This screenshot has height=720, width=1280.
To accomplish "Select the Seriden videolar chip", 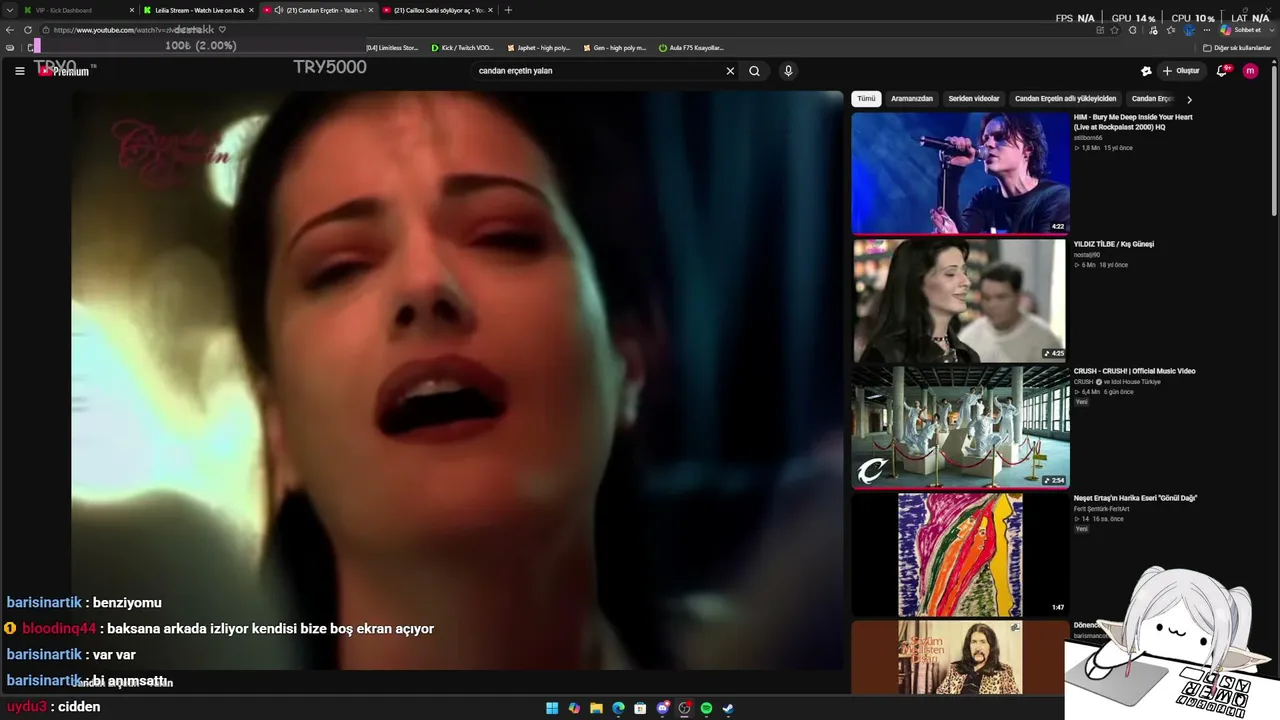I will click(x=974, y=99).
